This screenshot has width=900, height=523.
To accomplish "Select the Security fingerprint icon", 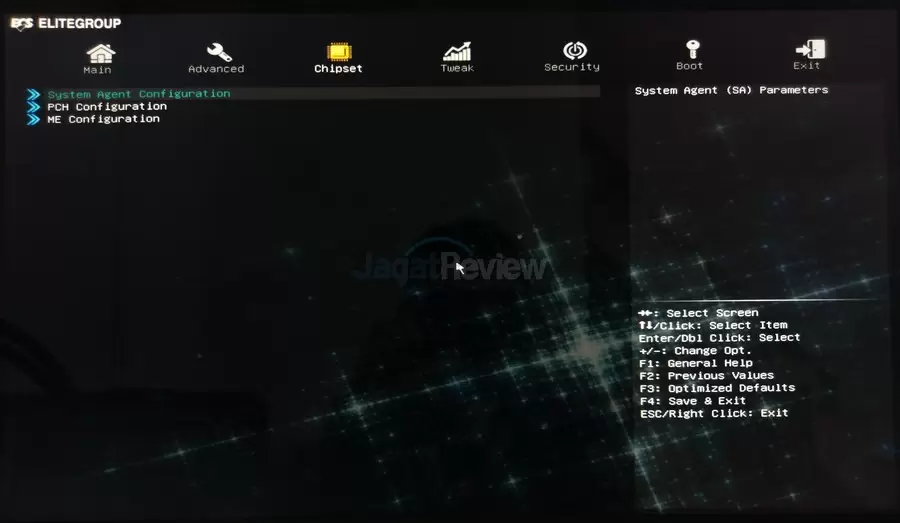I will [x=573, y=50].
